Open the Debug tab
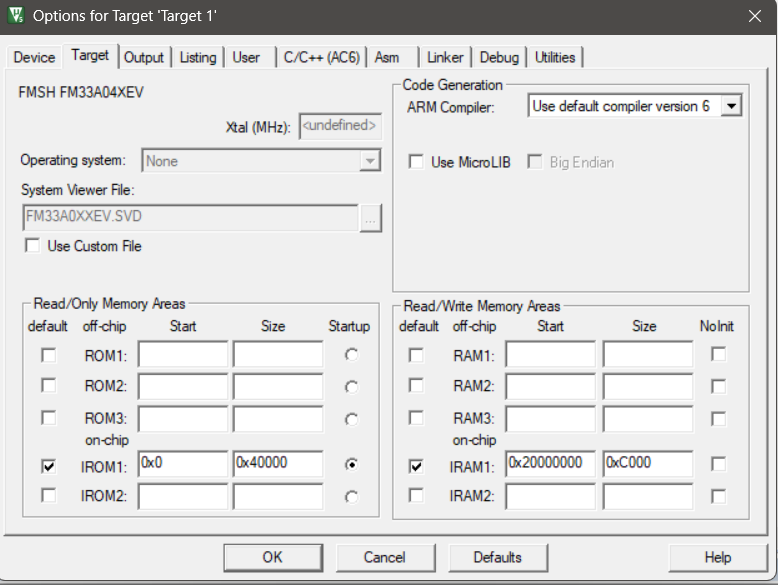Screen dimensions: 778x585 point(499,58)
